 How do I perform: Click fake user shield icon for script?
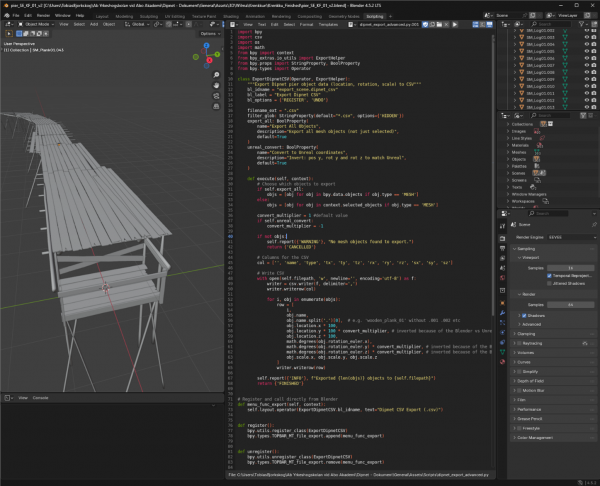425,24
